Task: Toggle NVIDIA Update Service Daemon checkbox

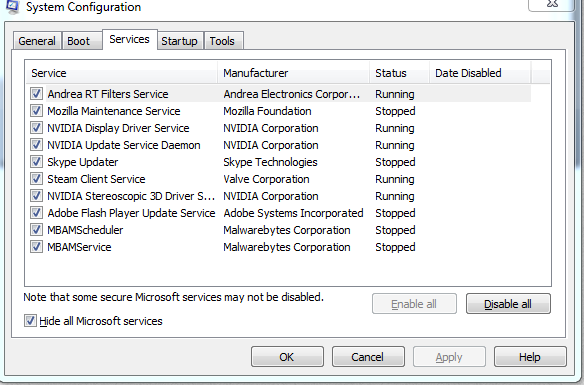Action: tap(36, 145)
